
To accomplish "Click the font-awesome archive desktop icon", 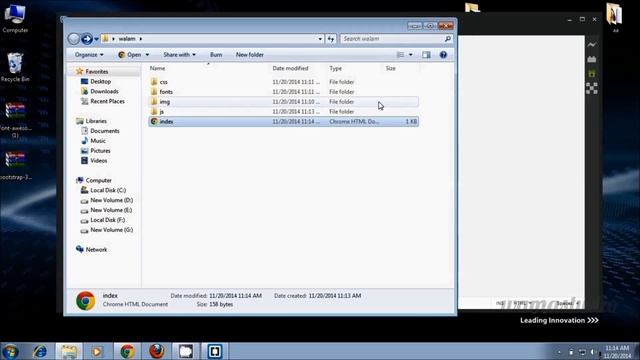I will point(15,120).
